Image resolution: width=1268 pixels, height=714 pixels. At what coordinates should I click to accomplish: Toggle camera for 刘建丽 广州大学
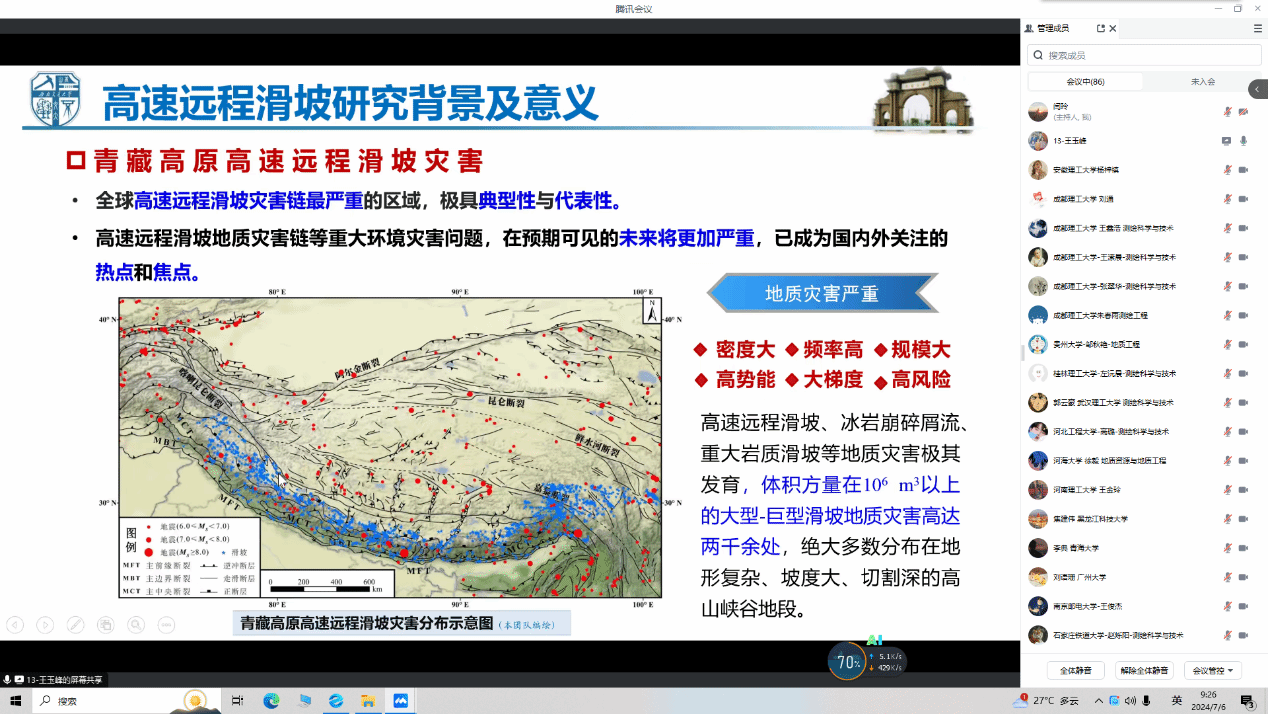(x=1244, y=577)
